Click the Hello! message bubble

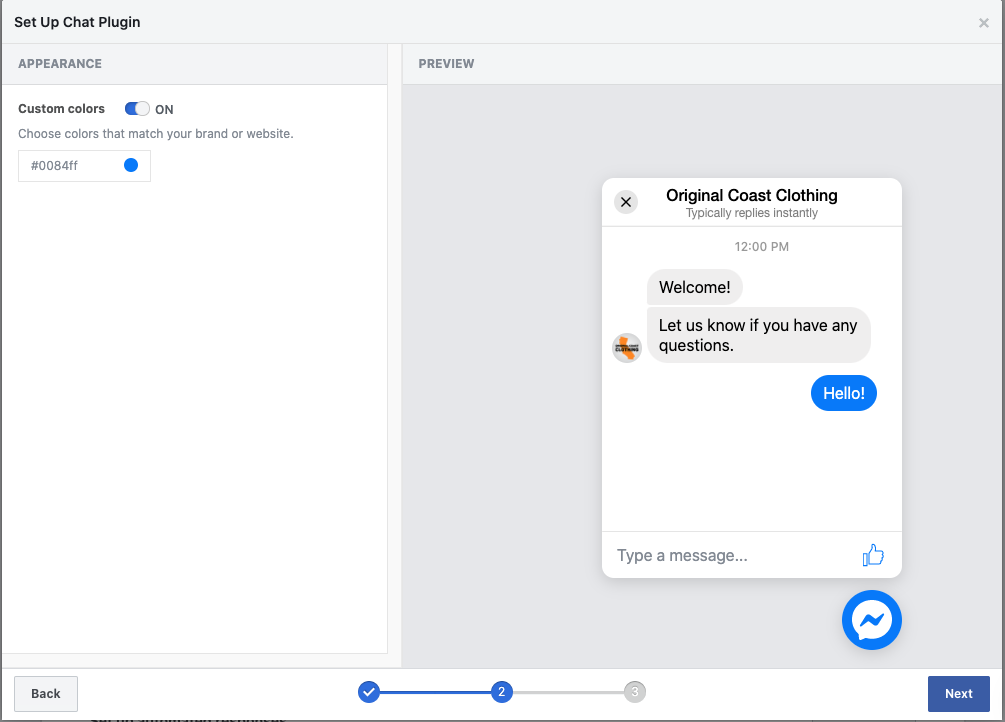click(x=843, y=393)
